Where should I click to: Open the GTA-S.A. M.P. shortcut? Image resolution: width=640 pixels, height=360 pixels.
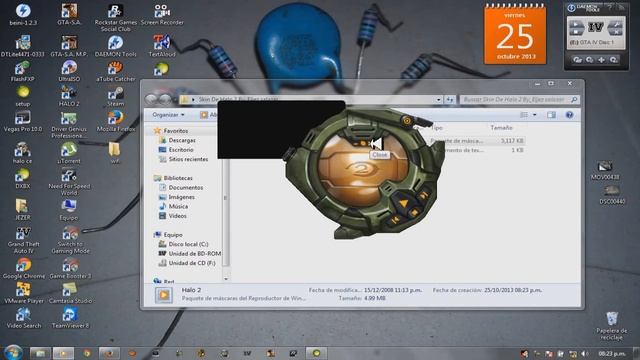click(69, 46)
